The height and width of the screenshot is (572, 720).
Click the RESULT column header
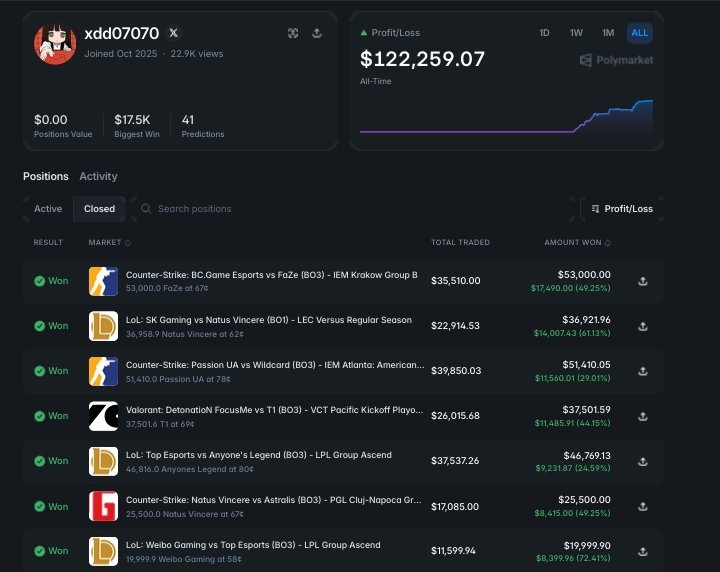pyautogui.click(x=48, y=242)
